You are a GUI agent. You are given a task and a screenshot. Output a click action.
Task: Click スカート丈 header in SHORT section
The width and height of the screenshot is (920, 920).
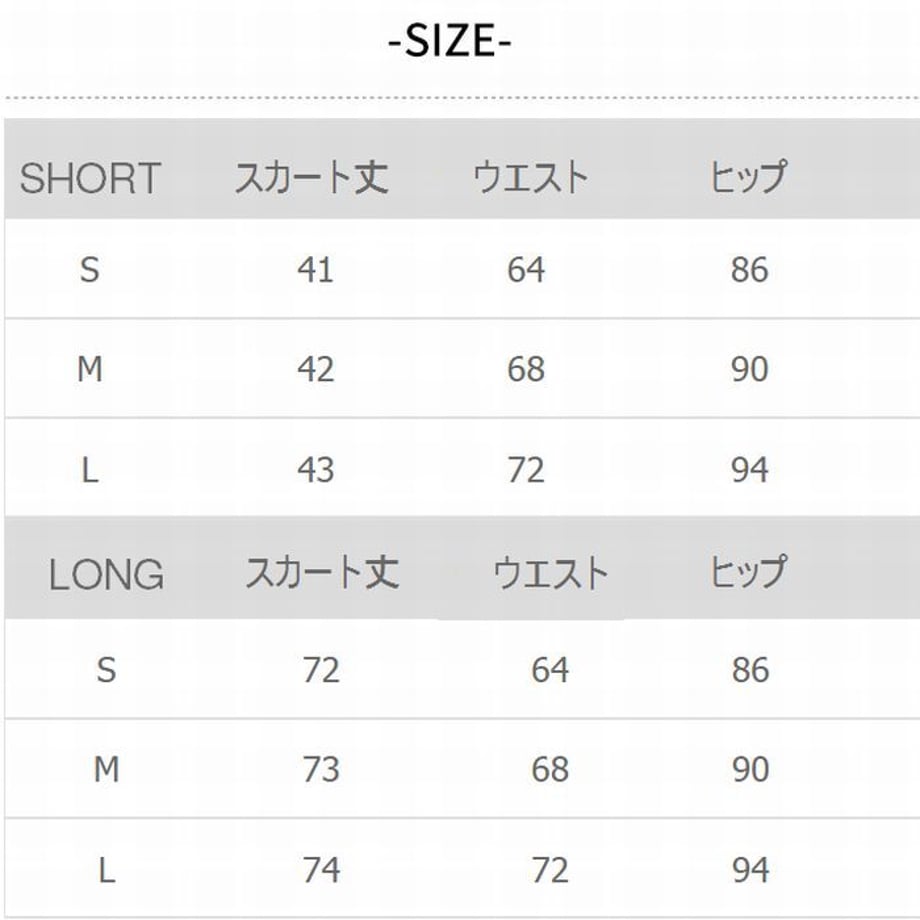click(x=312, y=177)
